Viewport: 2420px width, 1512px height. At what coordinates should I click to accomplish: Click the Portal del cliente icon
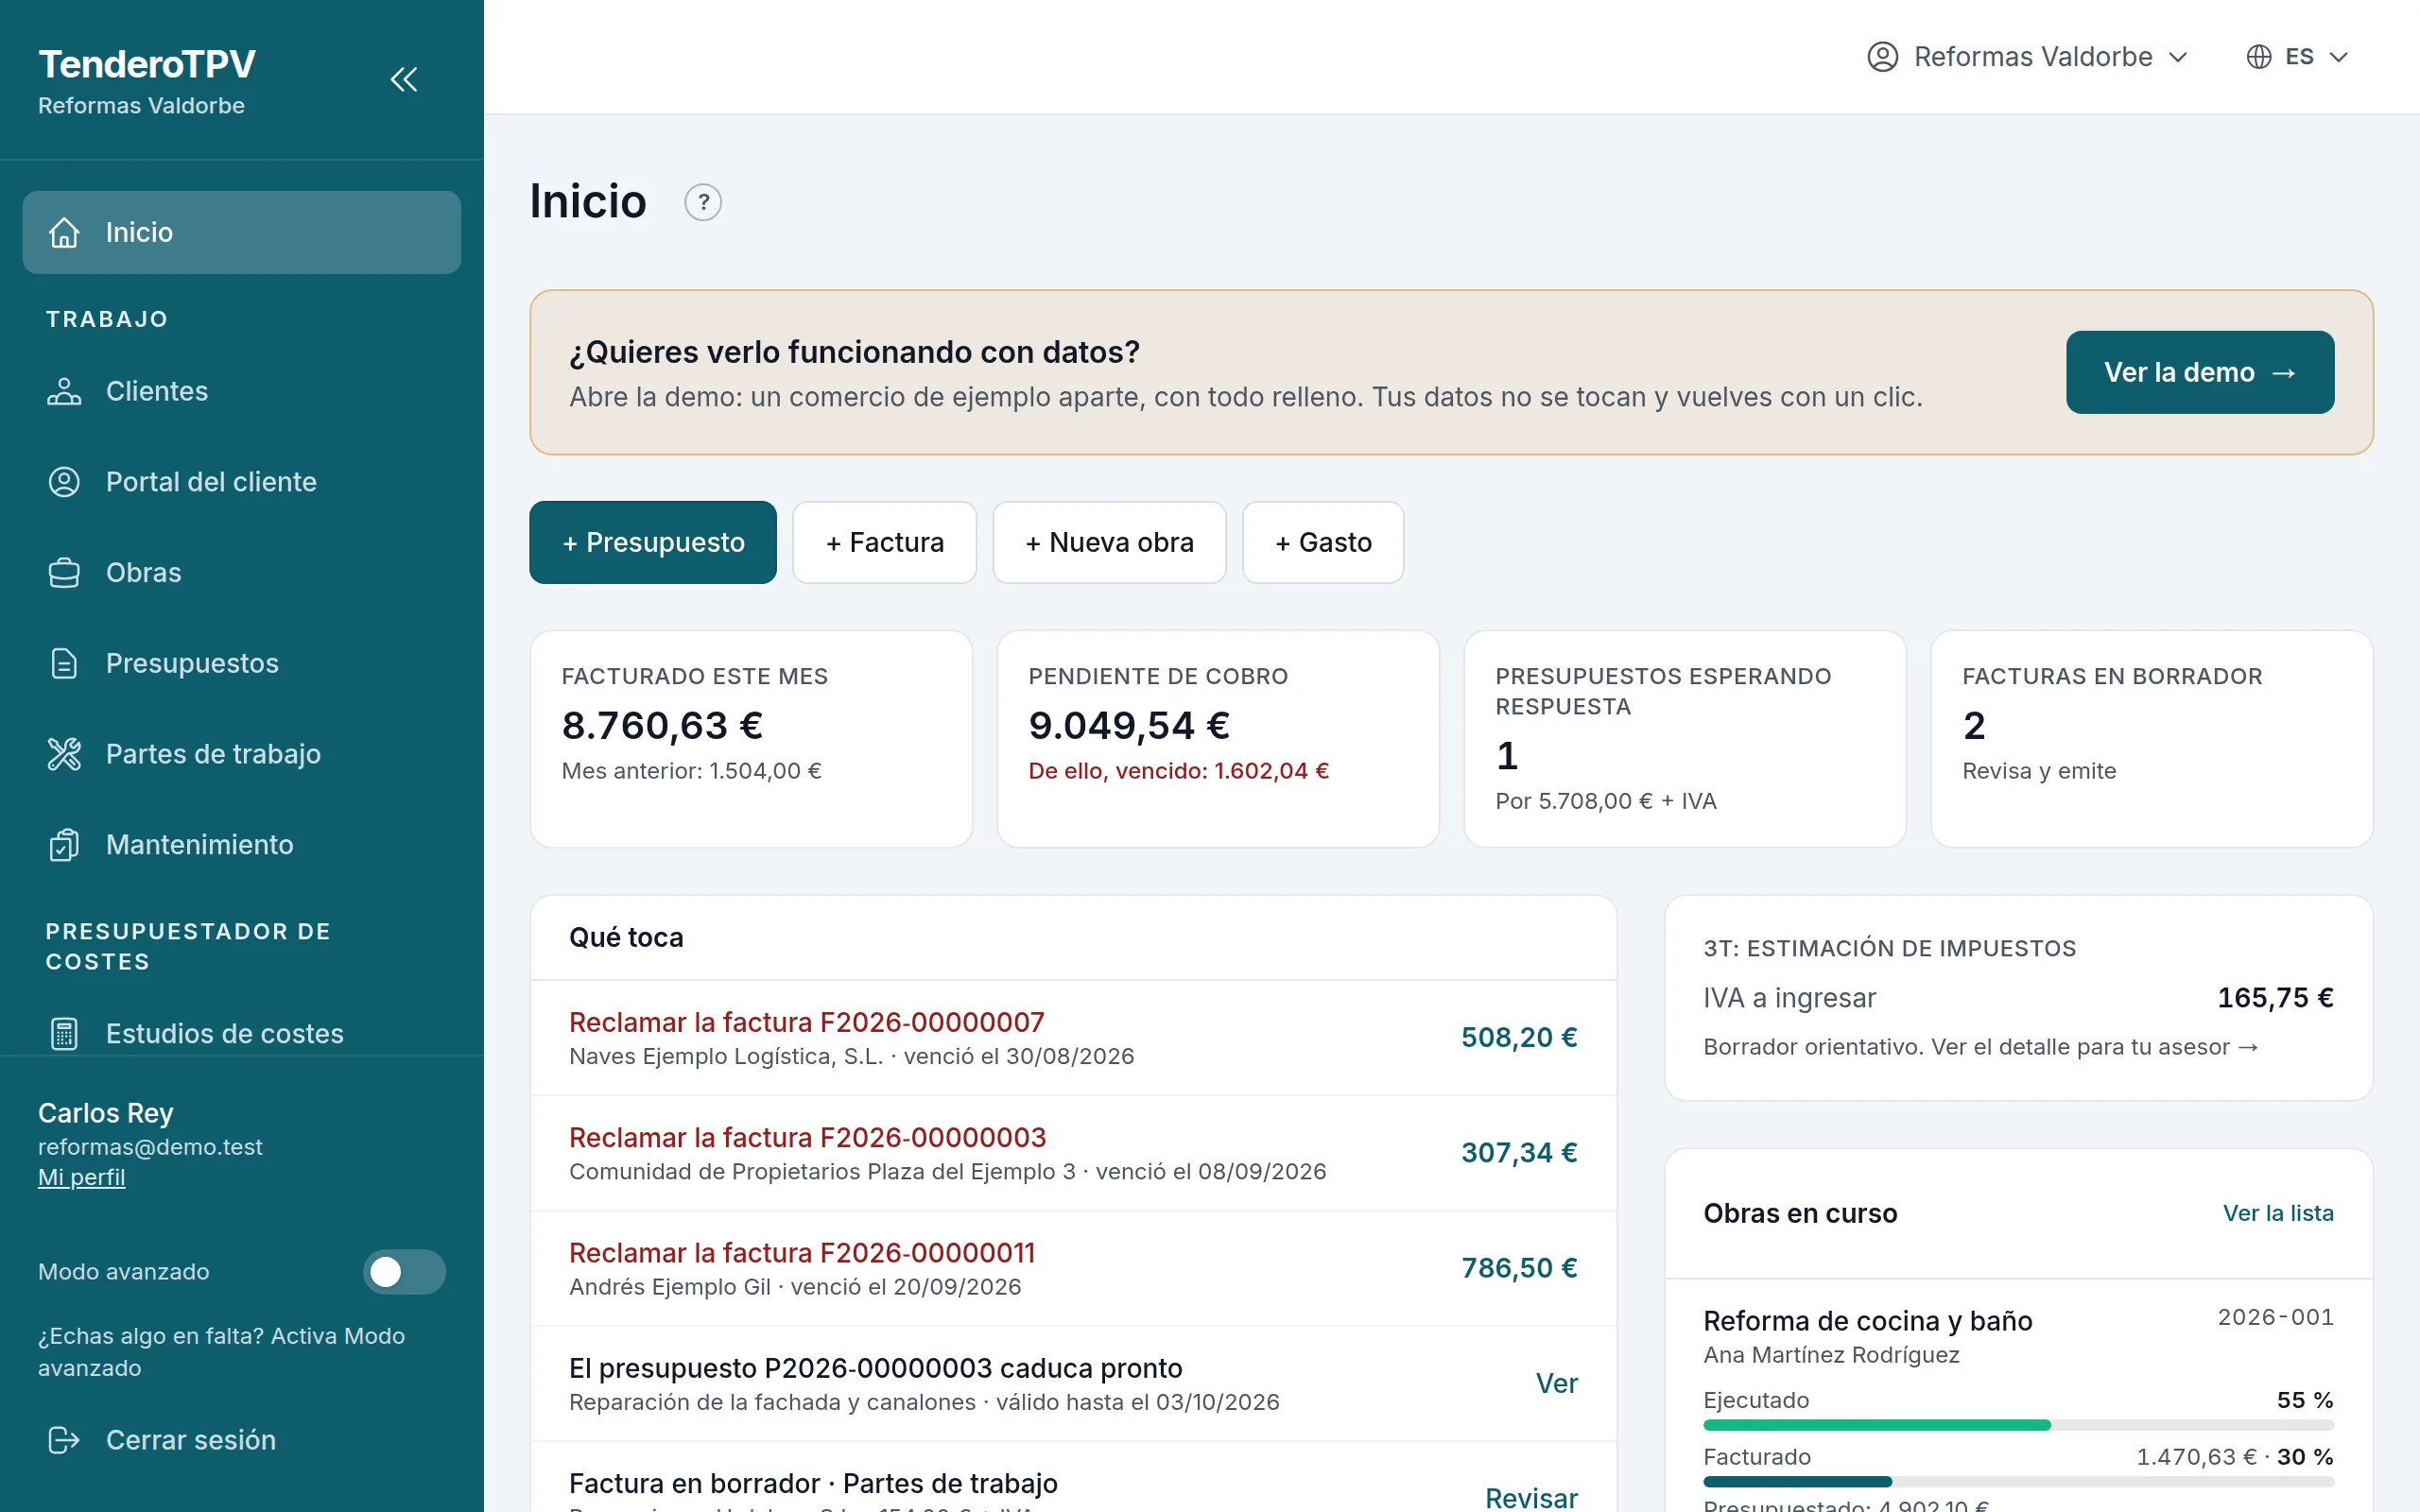64,482
